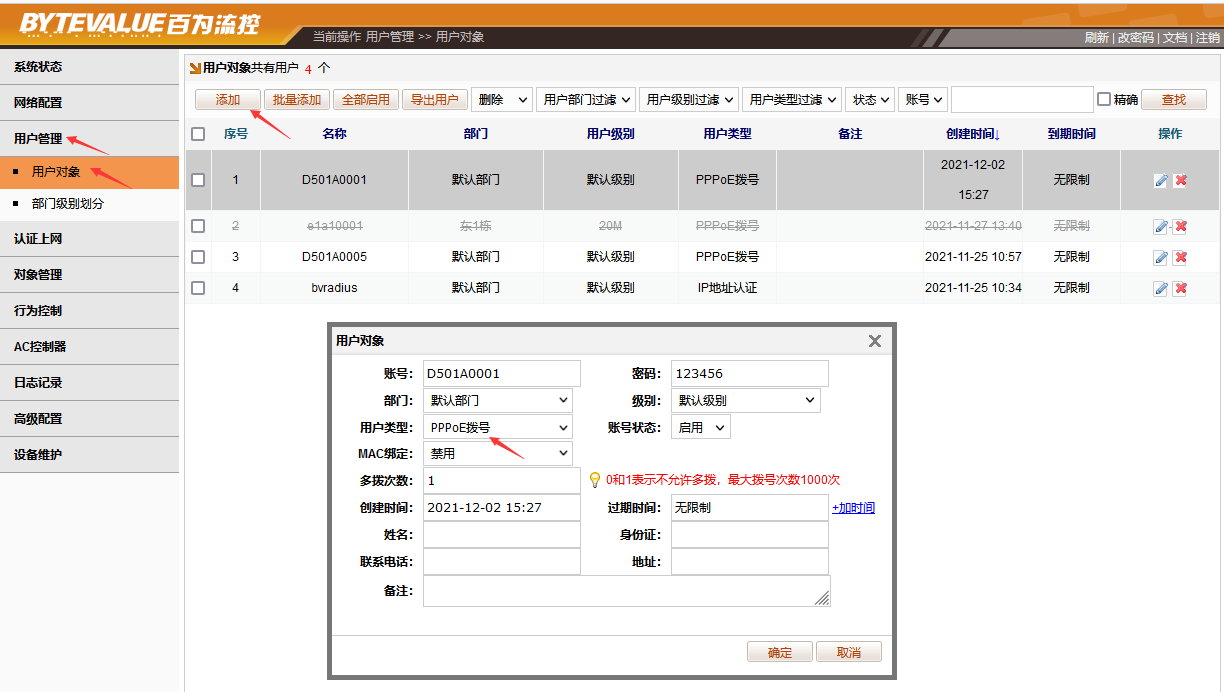Open the 用户部门过滤 filter dropdown

click(x=586, y=100)
